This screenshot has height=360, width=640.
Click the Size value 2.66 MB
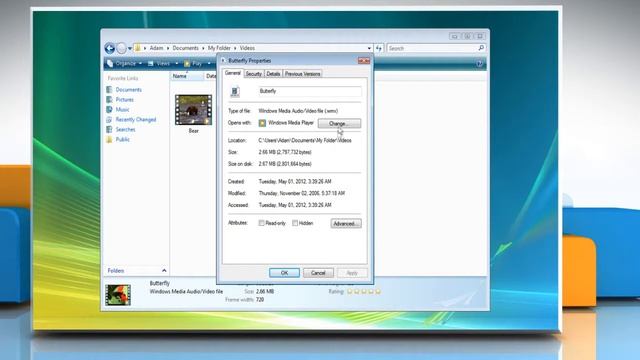pos(285,152)
